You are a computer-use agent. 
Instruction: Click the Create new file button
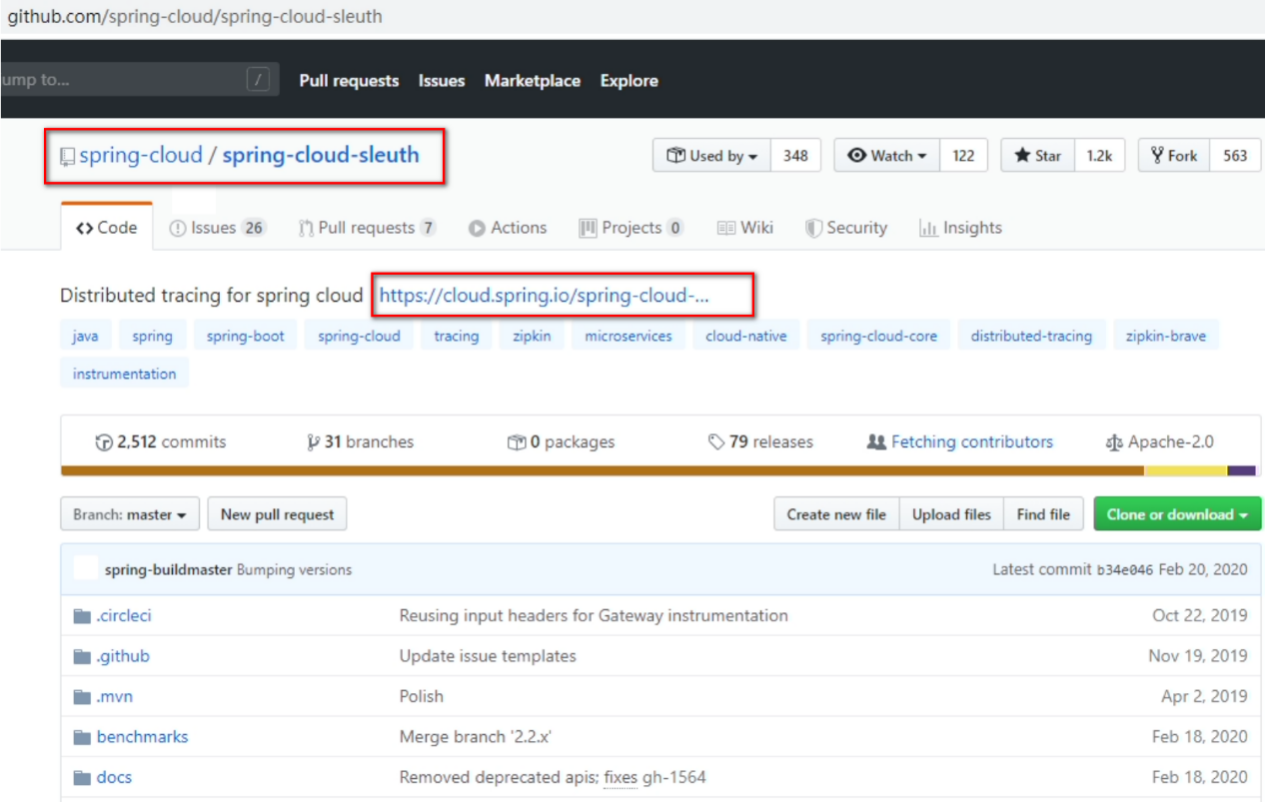point(837,515)
